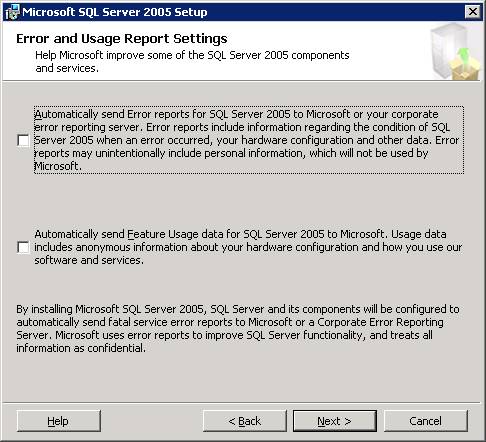Click the green upward arrow on the box graphic
486x442 pixels.
click(x=463, y=56)
